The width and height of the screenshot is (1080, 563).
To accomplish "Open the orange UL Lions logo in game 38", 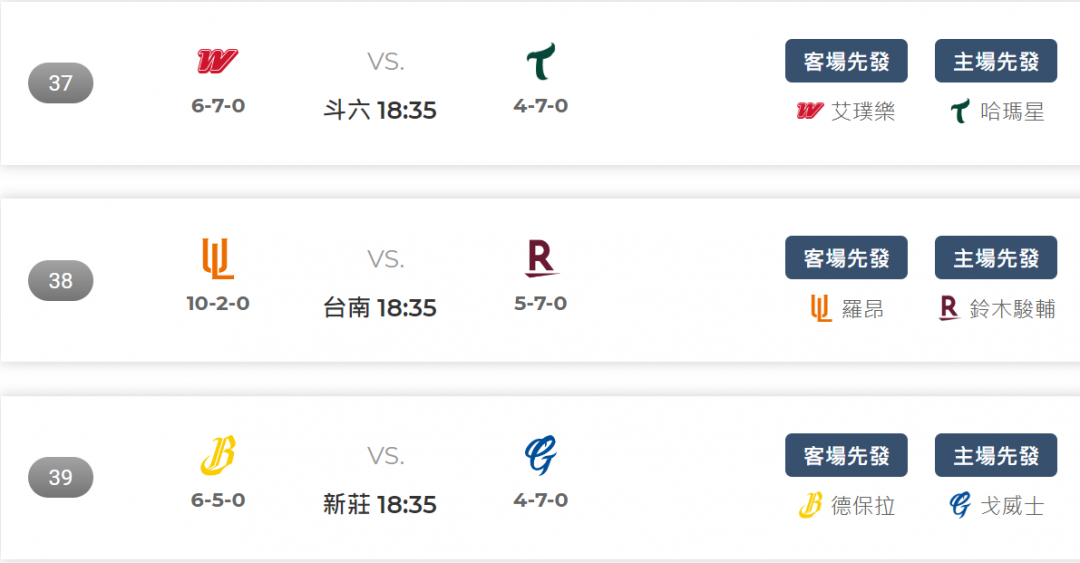I will pyautogui.click(x=218, y=258).
